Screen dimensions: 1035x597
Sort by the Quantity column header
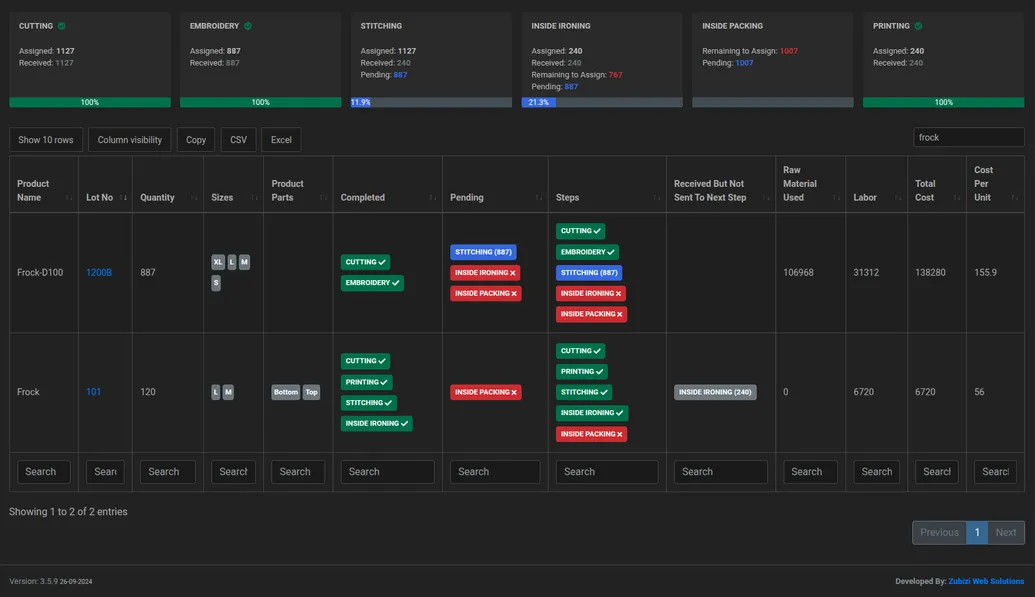pos(167,198)
